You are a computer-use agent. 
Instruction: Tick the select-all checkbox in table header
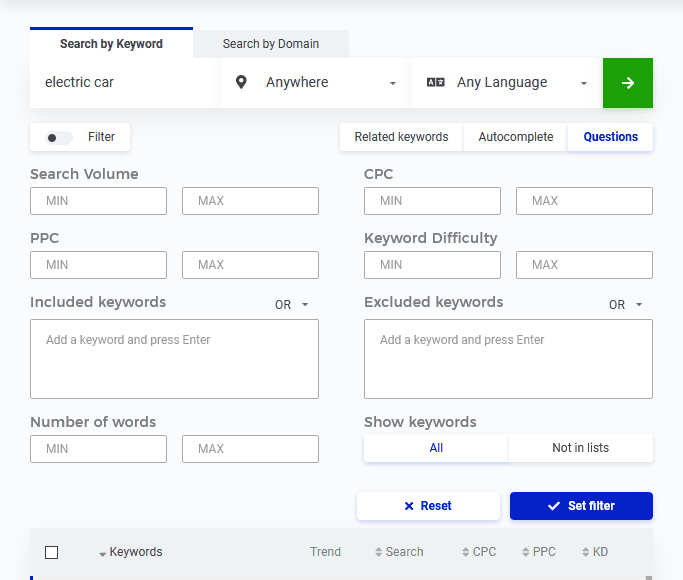pyautogui.click(x=51, y=552)
